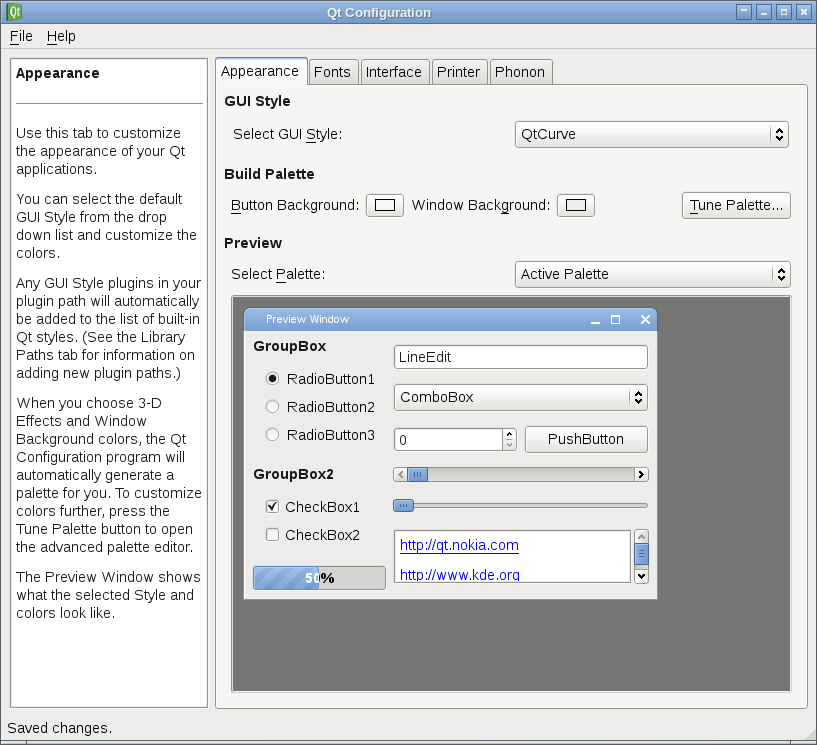
Task: Minimize the Preview Window
Action: tap(595, 320)
